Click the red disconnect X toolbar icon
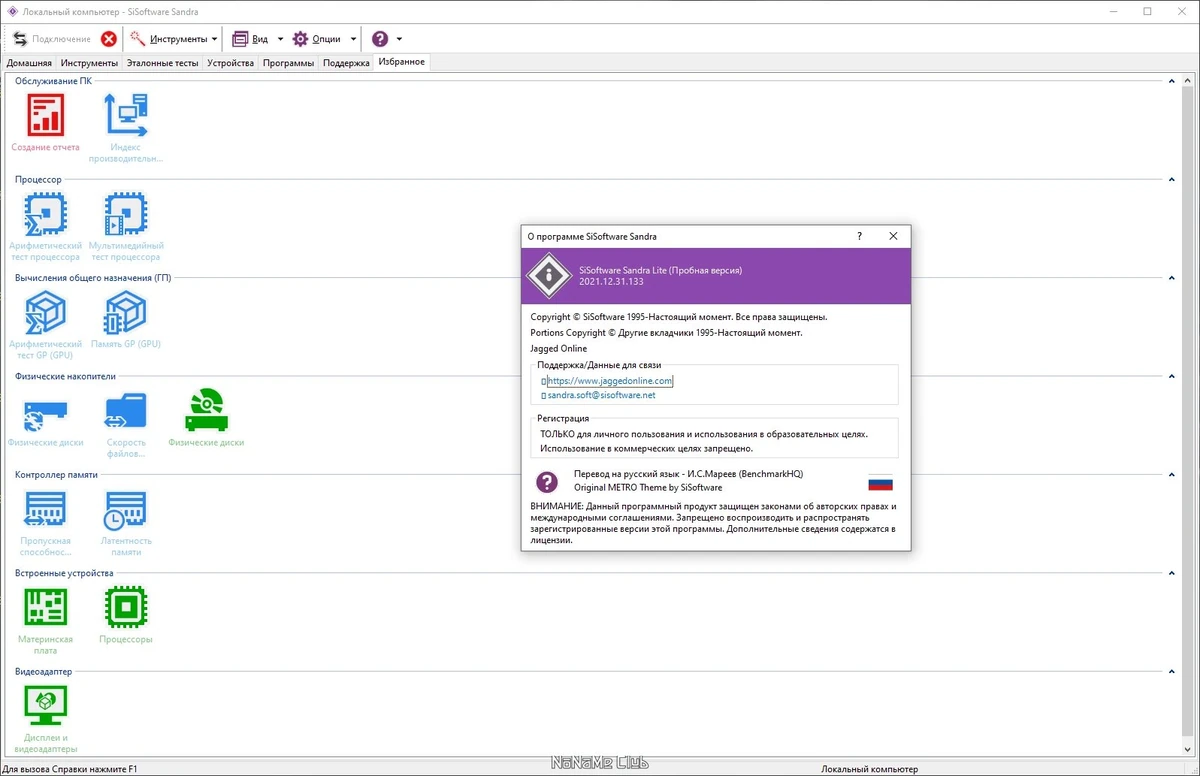The width and height of the screenshot is (1200, 776). (109, 39)
